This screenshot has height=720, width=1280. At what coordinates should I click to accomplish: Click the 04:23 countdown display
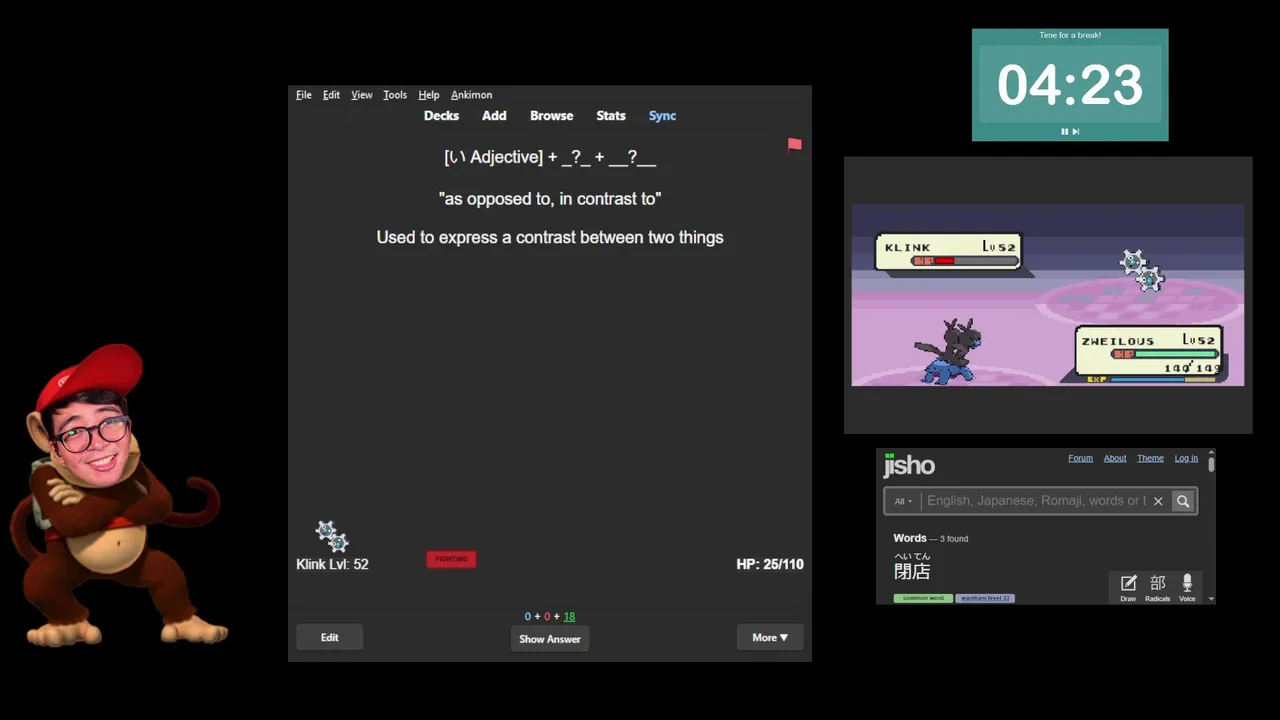(1070, 85)
